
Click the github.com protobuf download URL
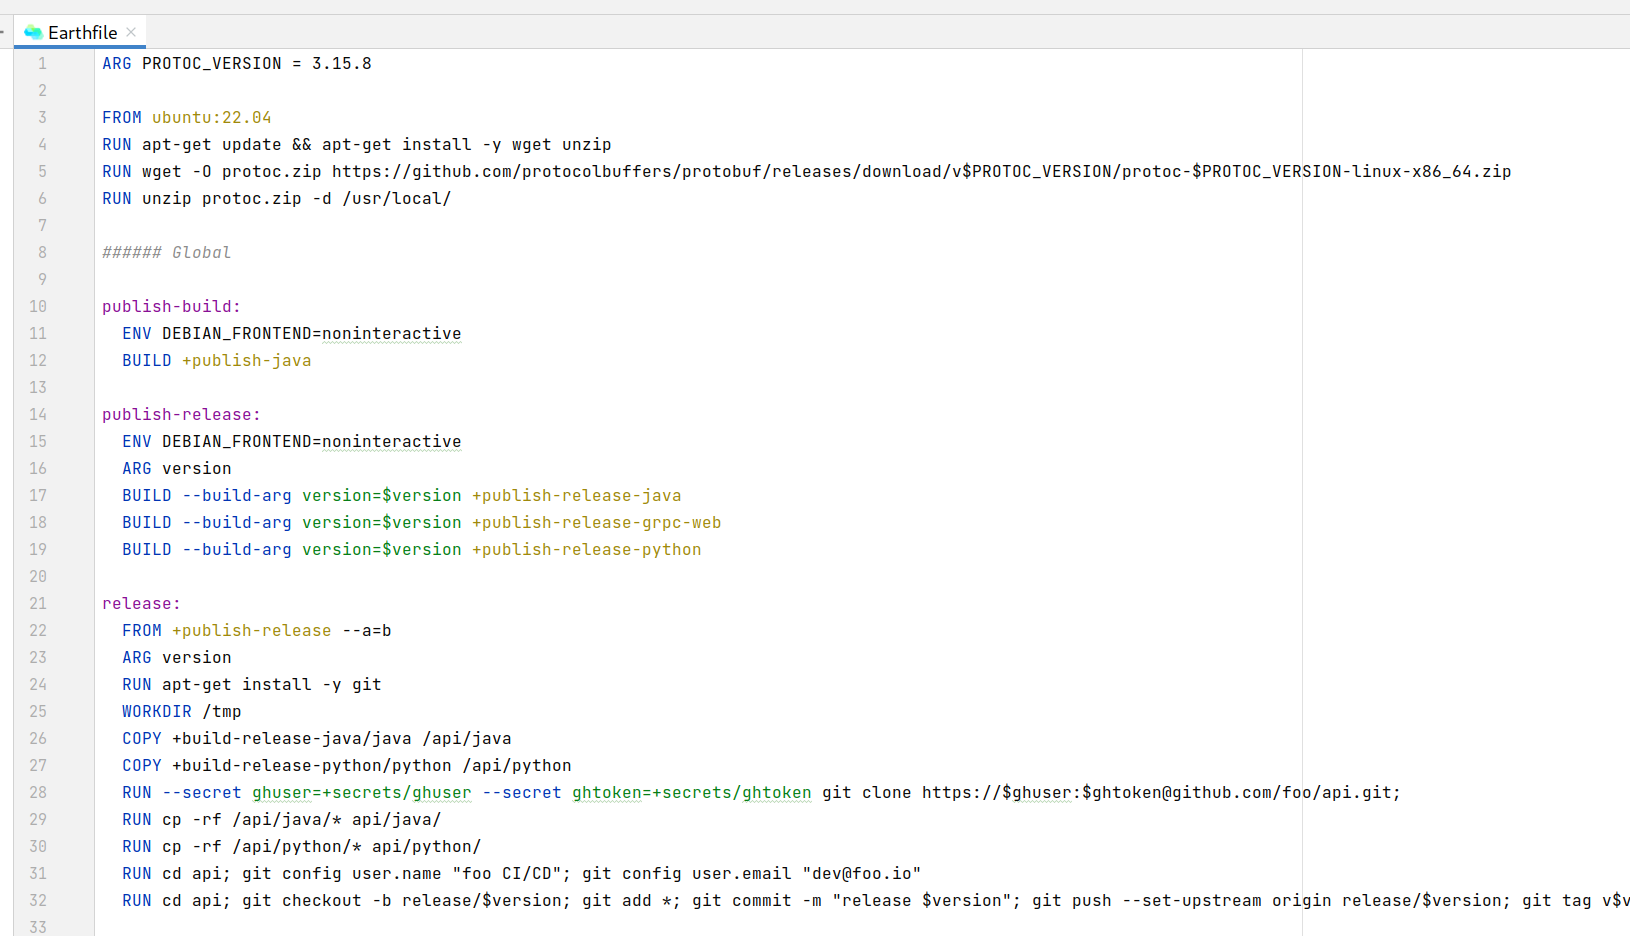921,171
